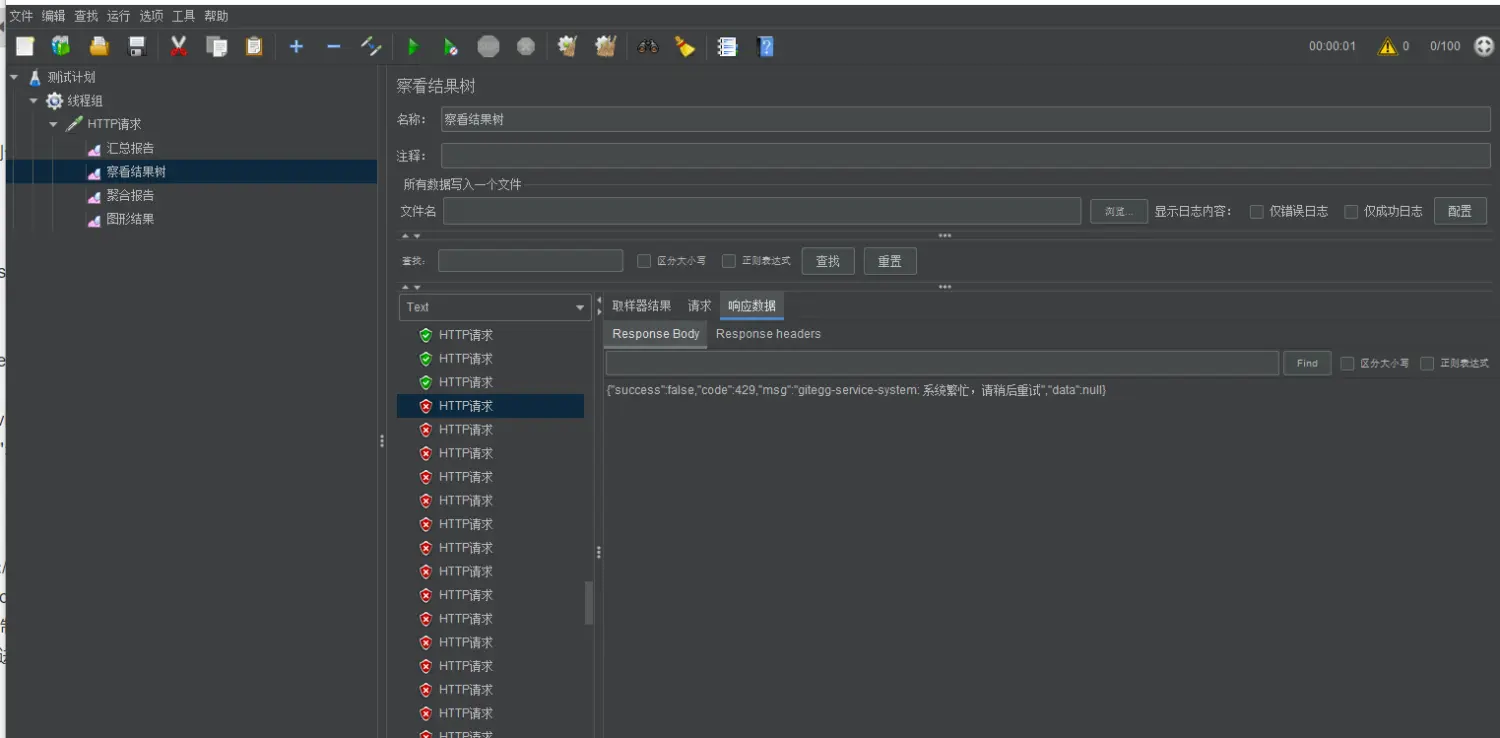
Task: Clear all results with the double broom icon
Action: click(605, 46)
